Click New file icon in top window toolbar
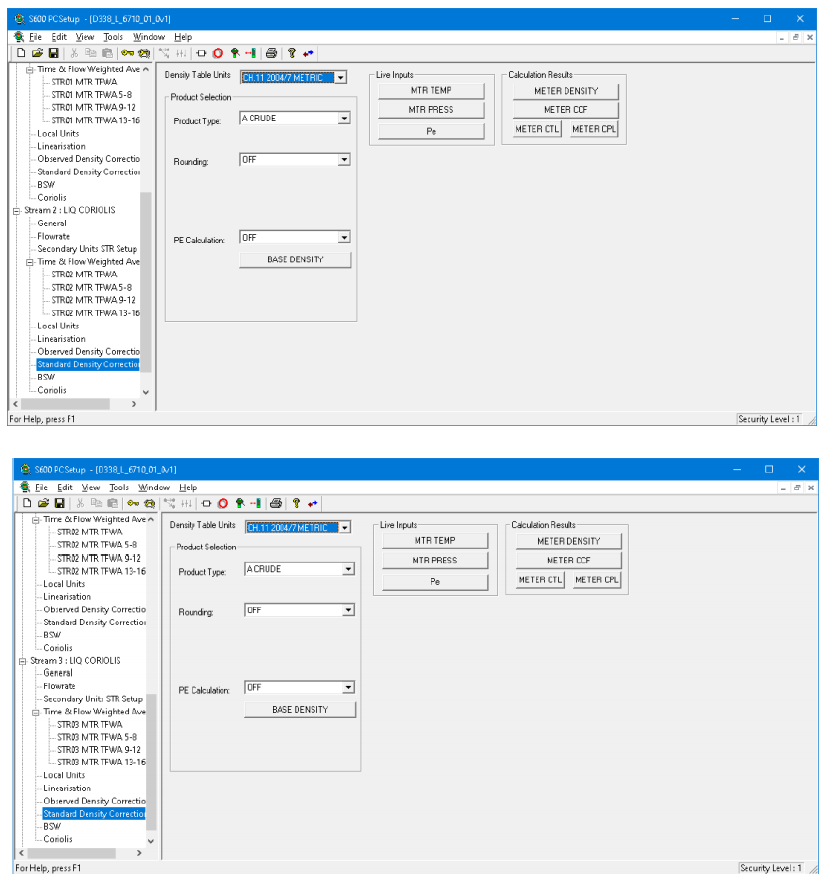The image size is (828, 882). click(21, 53)
